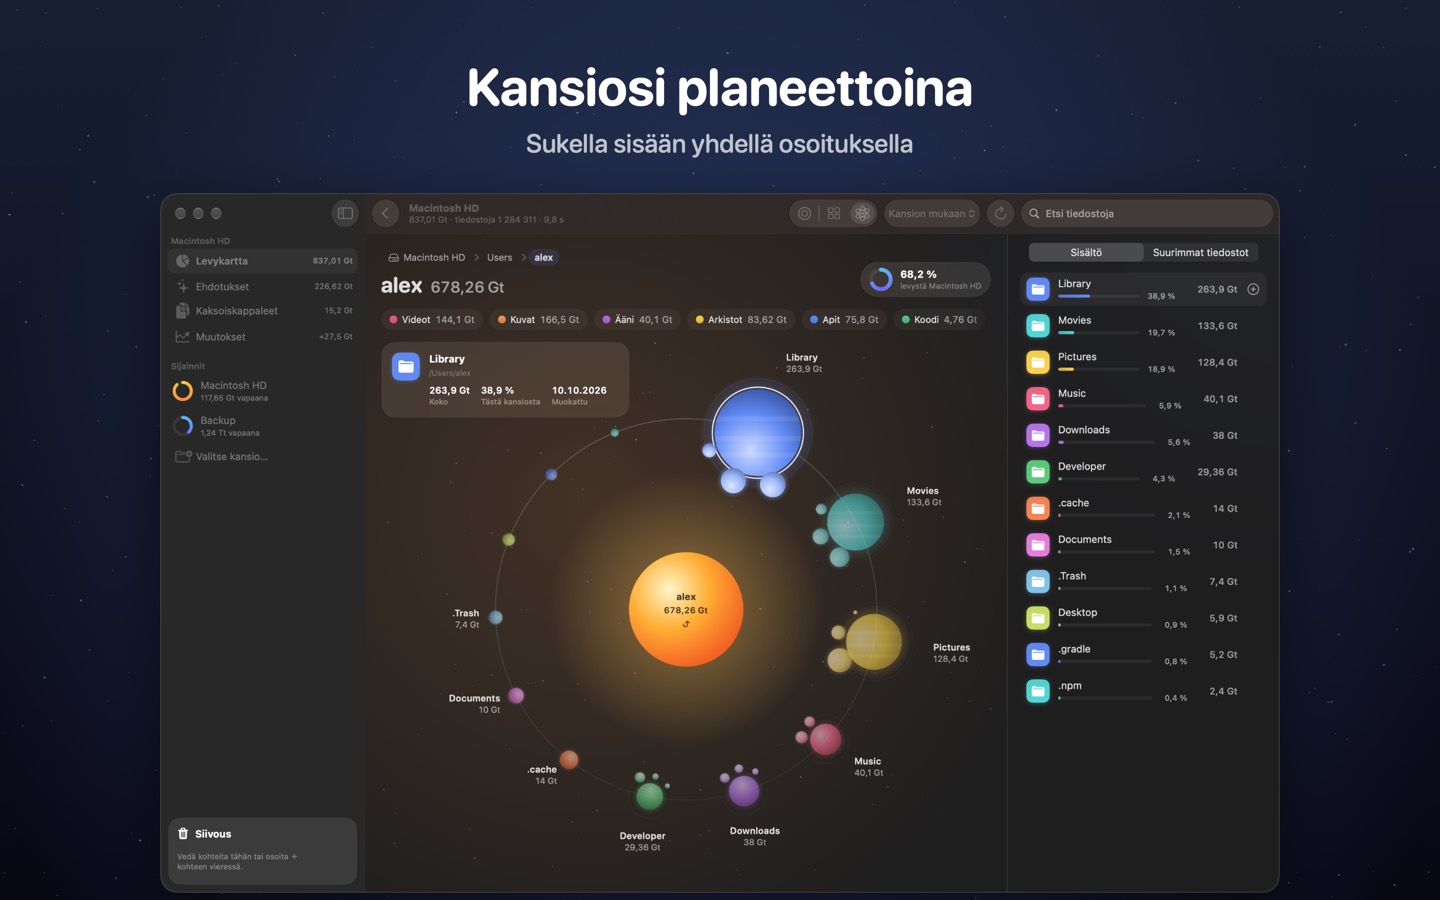Switch to grid view icon
This screenshot has width=1440, height=900.
(833, 213)
